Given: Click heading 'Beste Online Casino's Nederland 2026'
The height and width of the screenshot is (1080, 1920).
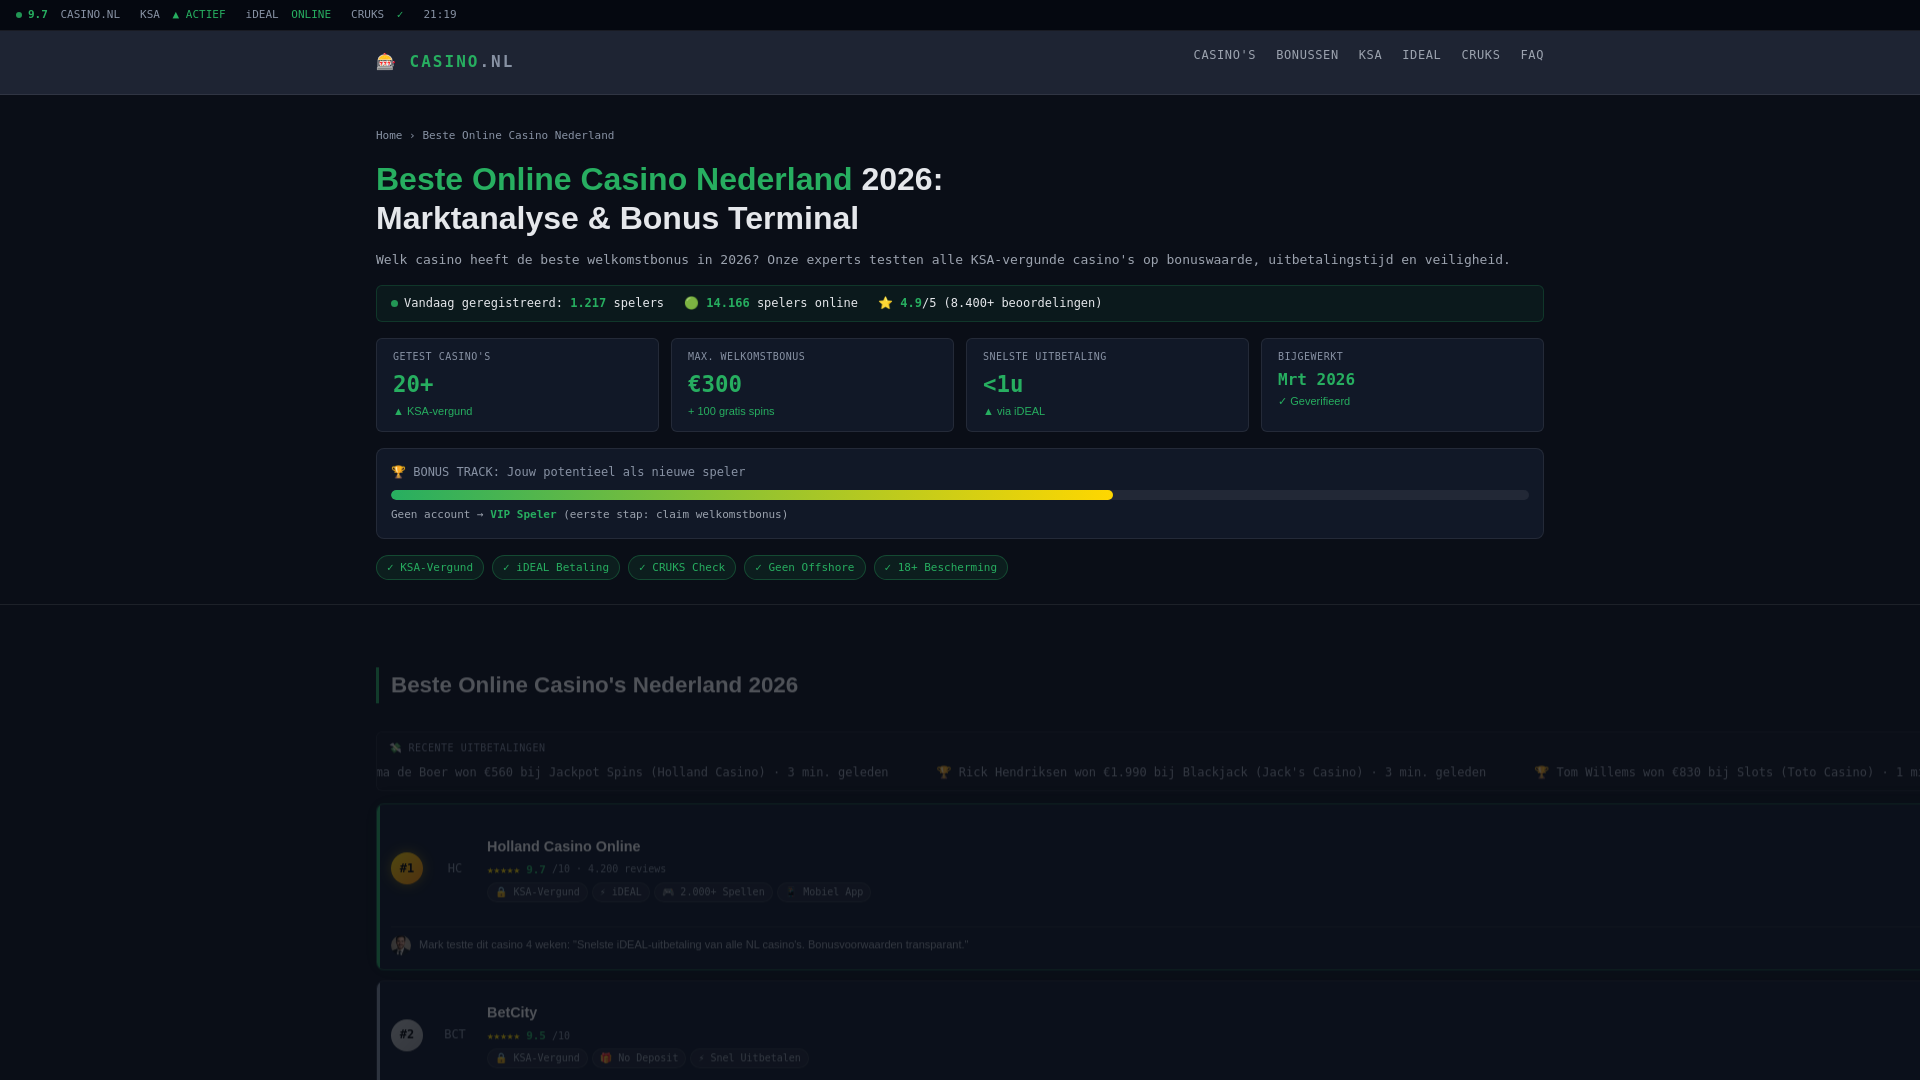Looking at the screenshot, I should coord(594,685).
